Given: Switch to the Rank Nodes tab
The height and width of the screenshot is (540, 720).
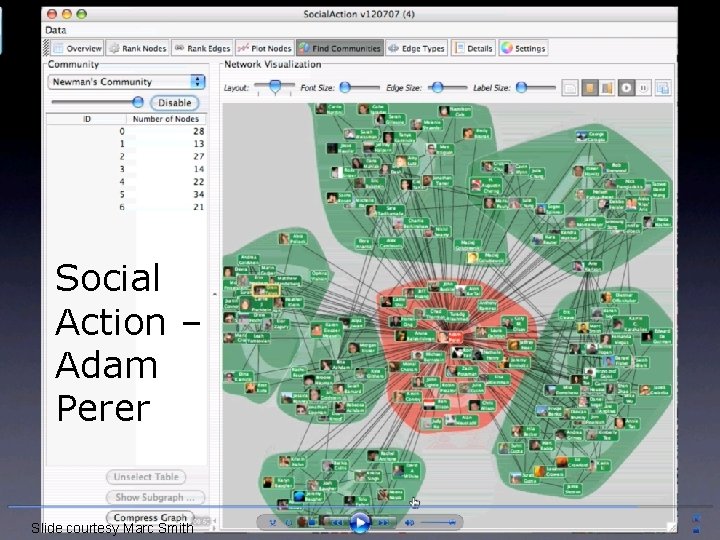Looking at the screenshot, I should point(138,48).
